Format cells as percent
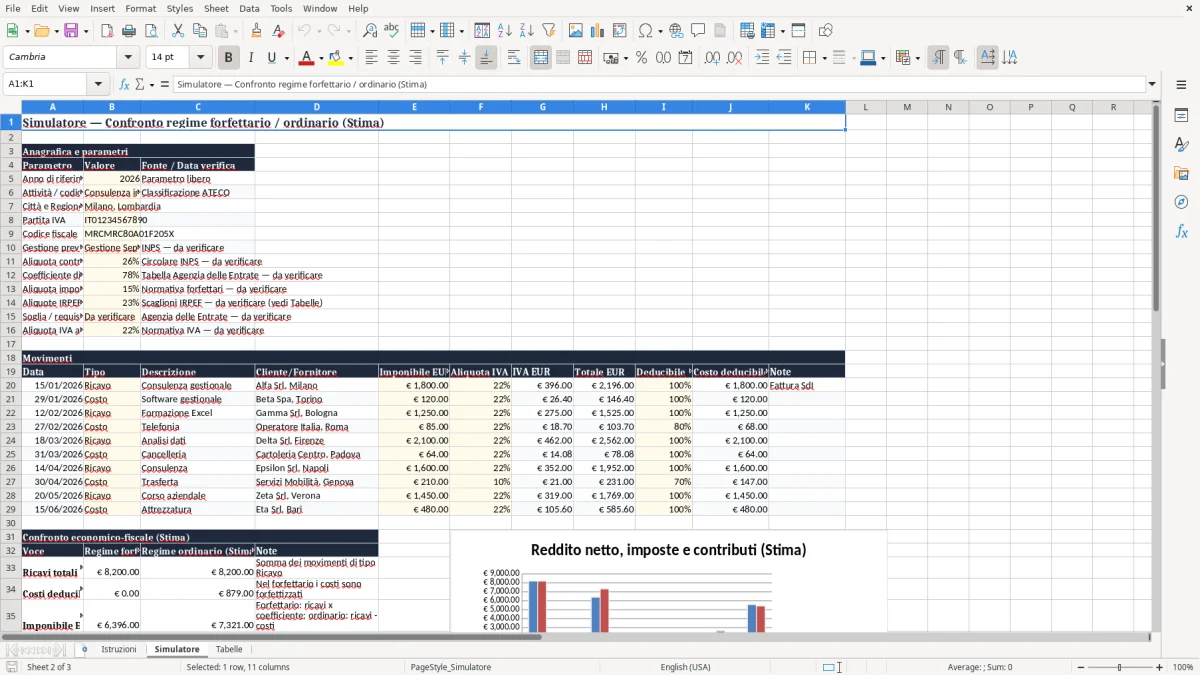This screenshot has width=1200, height=675. (x=641, y=58)
